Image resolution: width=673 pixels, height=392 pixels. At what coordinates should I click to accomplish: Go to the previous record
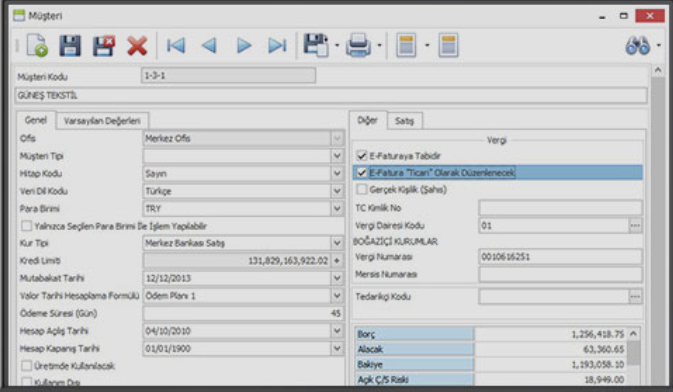209,46
